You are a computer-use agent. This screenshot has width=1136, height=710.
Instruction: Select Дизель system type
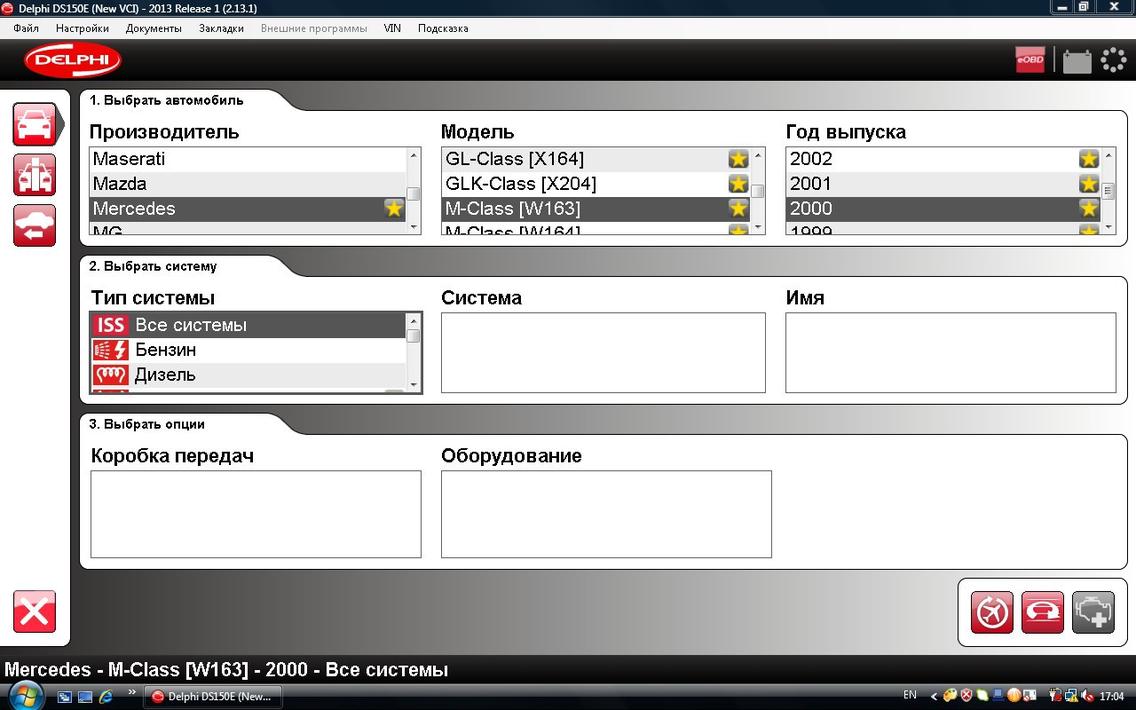pos(248,375)
